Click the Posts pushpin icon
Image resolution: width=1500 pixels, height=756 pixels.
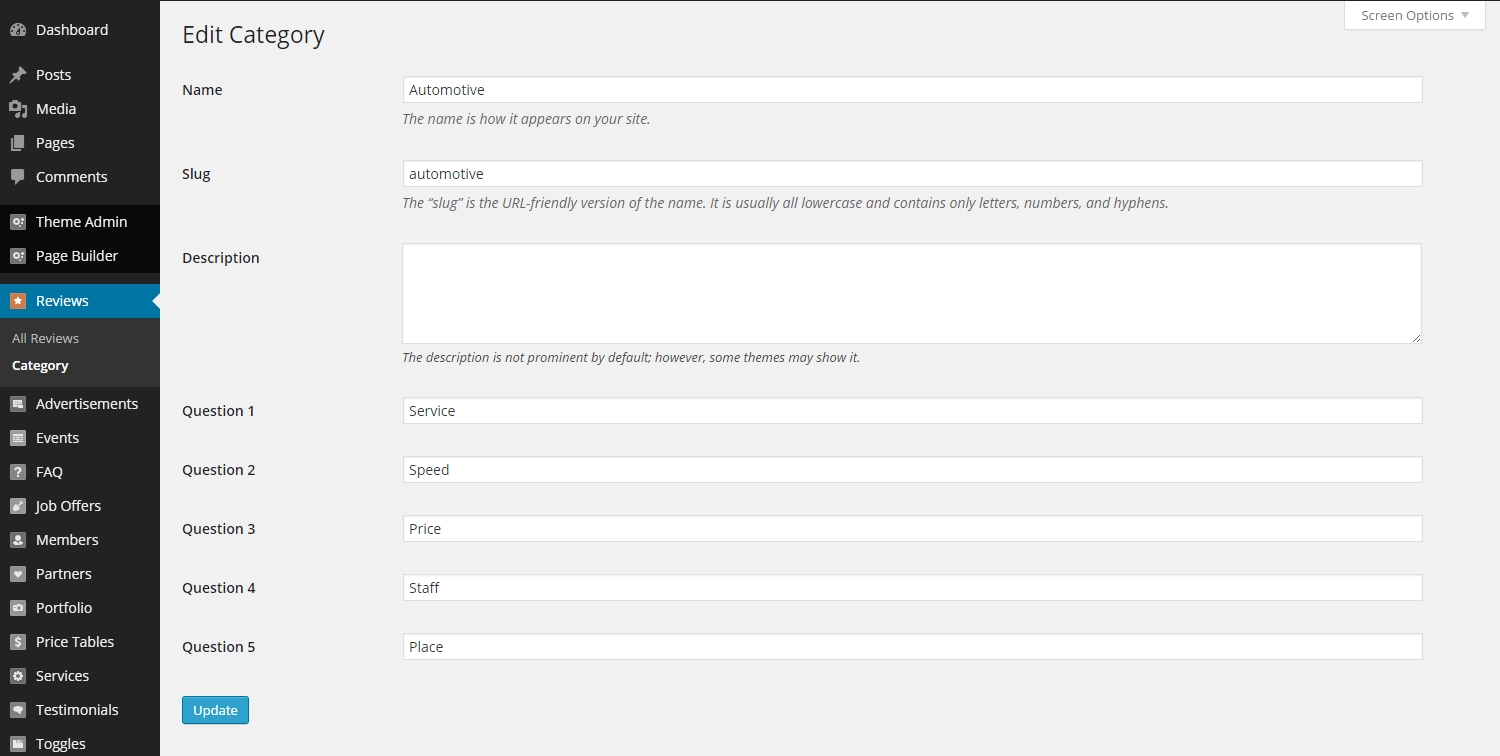(18, 75)
